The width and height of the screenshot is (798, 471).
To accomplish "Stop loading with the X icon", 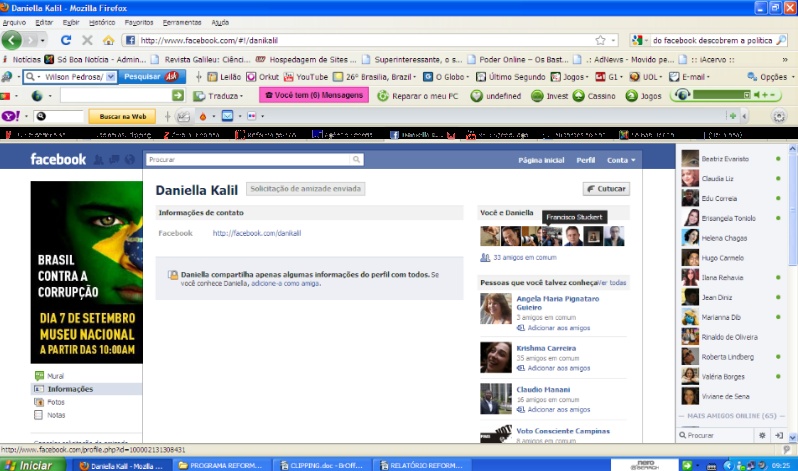I will (x=87, y=40).
